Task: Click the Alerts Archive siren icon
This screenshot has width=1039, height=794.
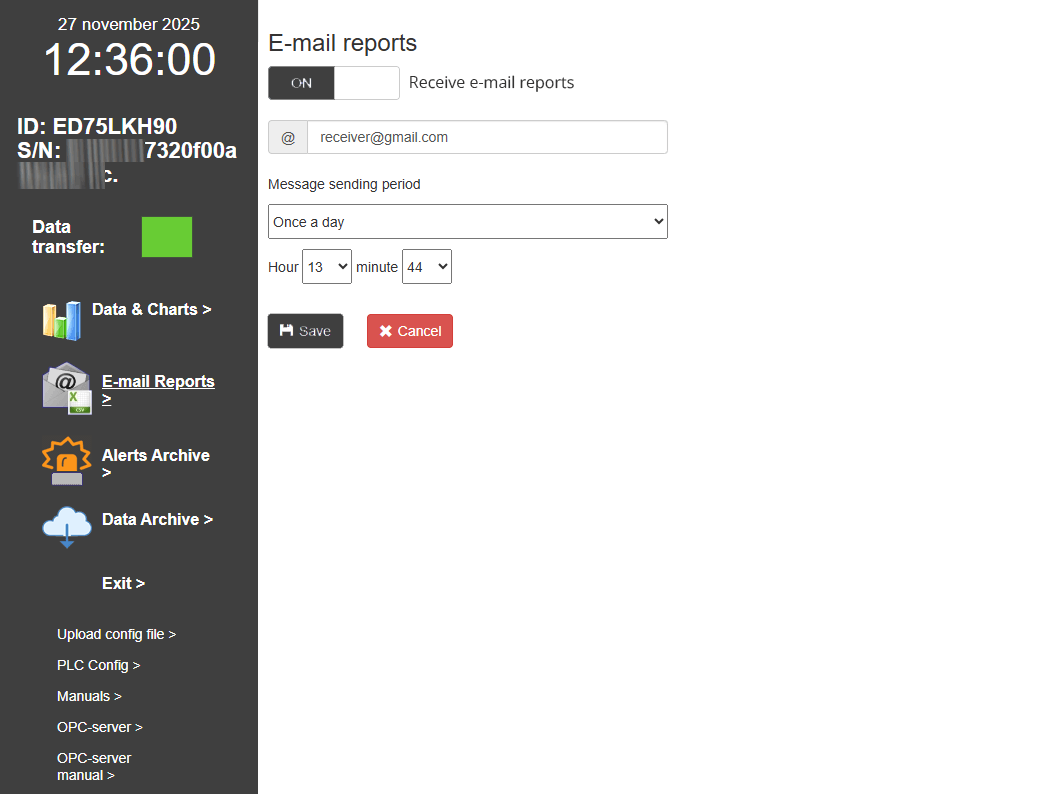Action: [66, 461]
